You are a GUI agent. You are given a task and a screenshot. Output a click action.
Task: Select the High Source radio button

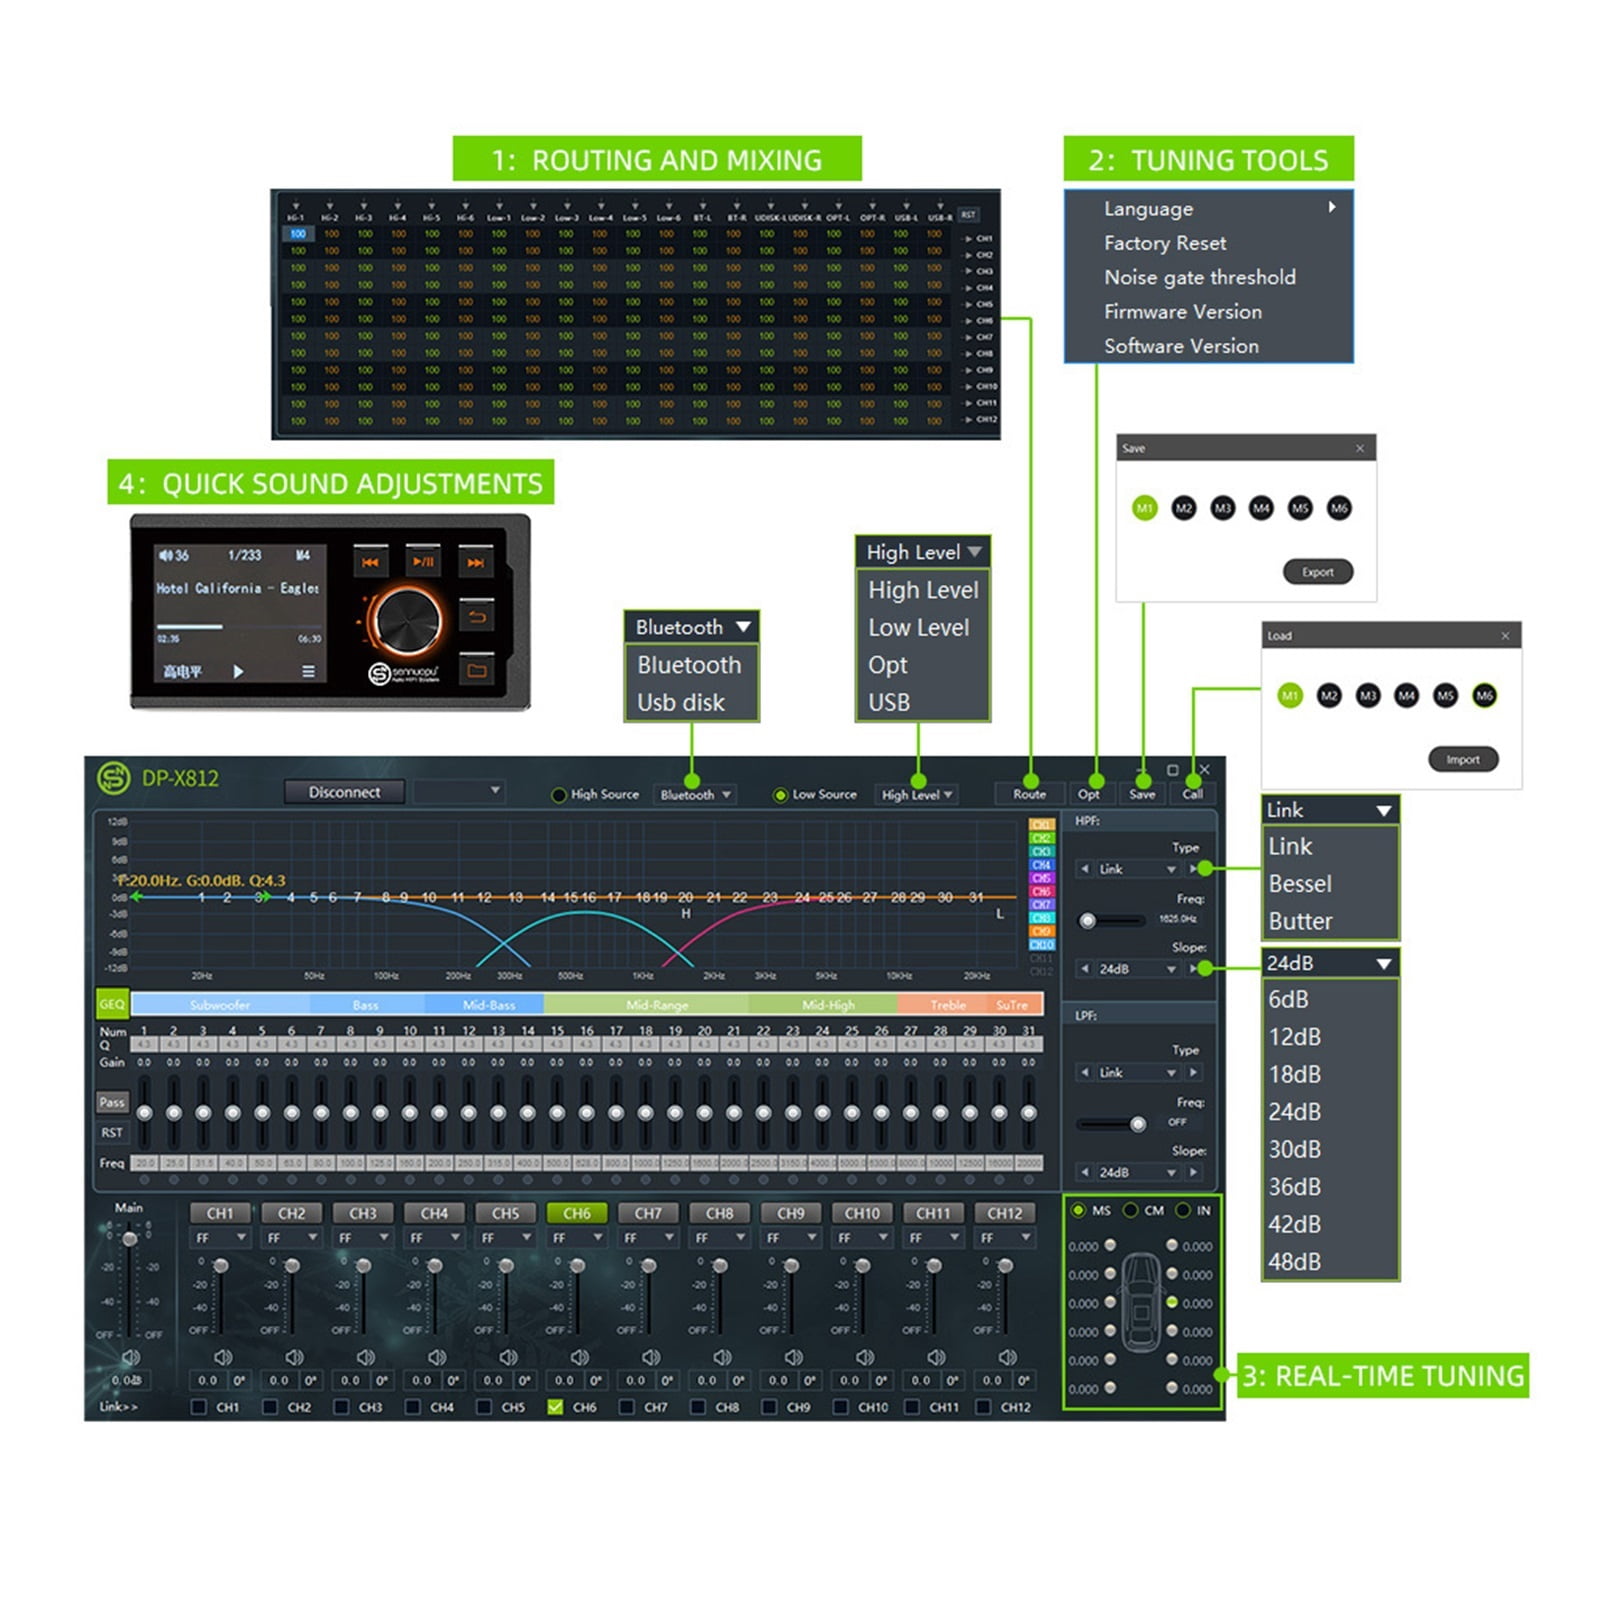click(559, 795)
